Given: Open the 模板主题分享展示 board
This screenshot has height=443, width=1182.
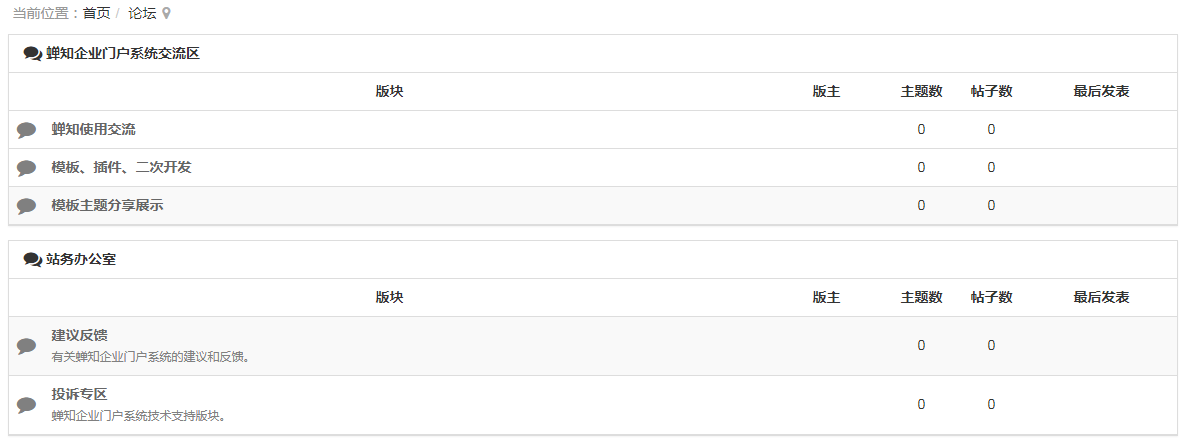Looking at the screenshot, I should 107,205.
